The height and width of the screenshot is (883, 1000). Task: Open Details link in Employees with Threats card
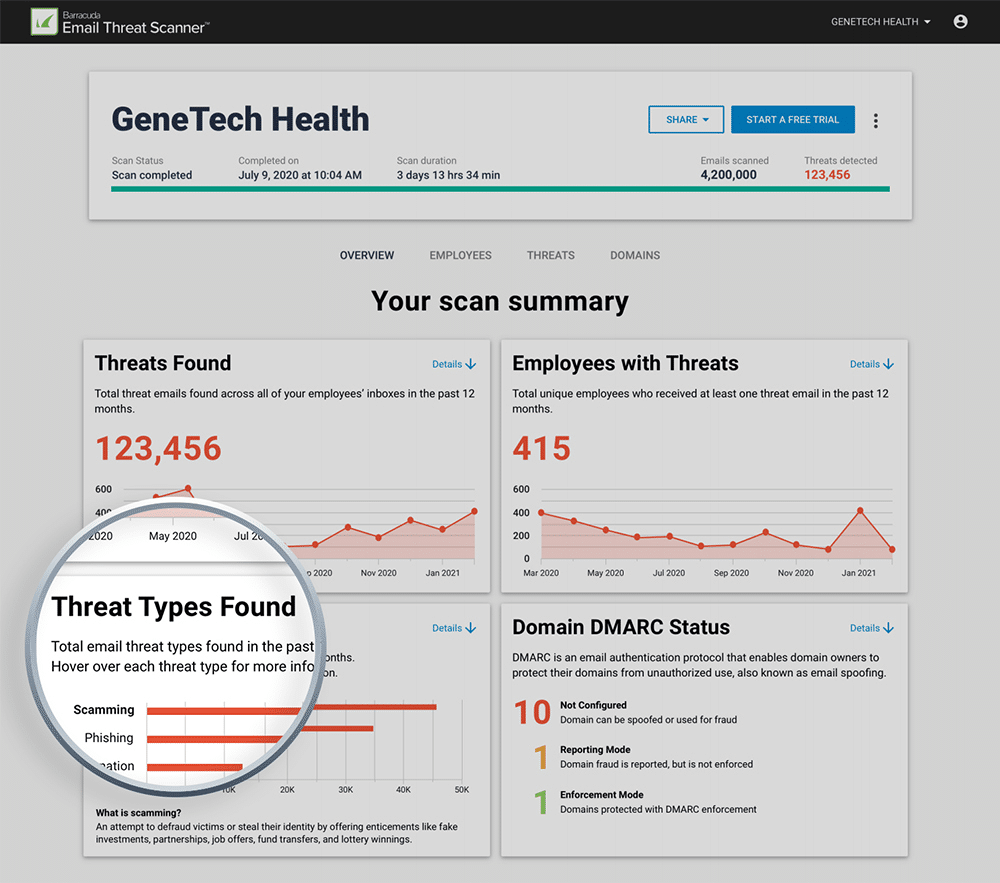pyautogui.click(x=871, y=364)
